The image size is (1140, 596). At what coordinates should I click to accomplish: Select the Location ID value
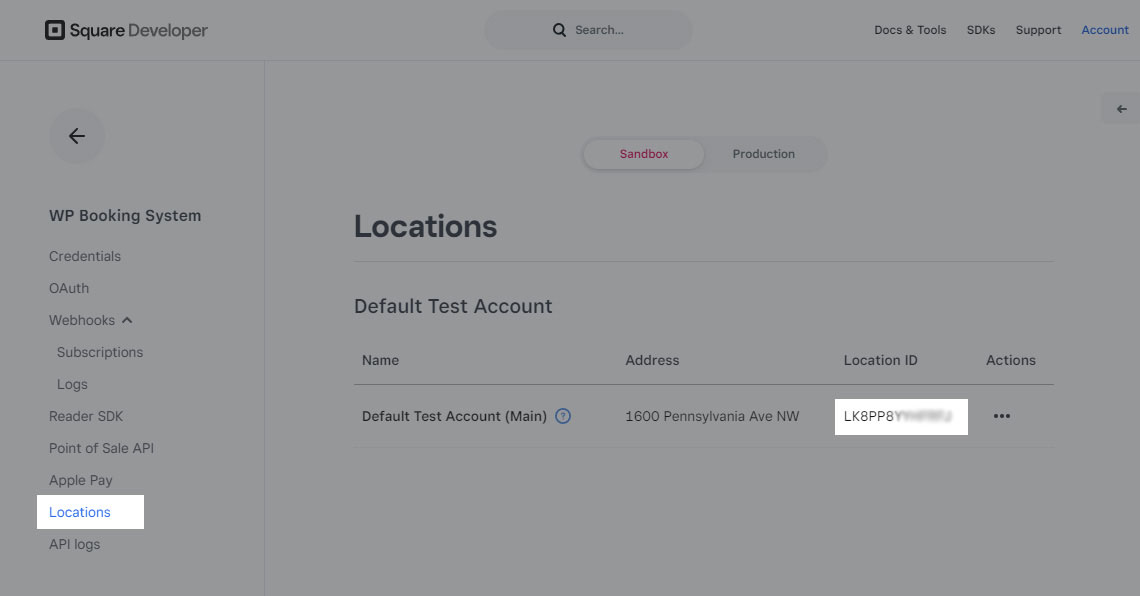901,416
